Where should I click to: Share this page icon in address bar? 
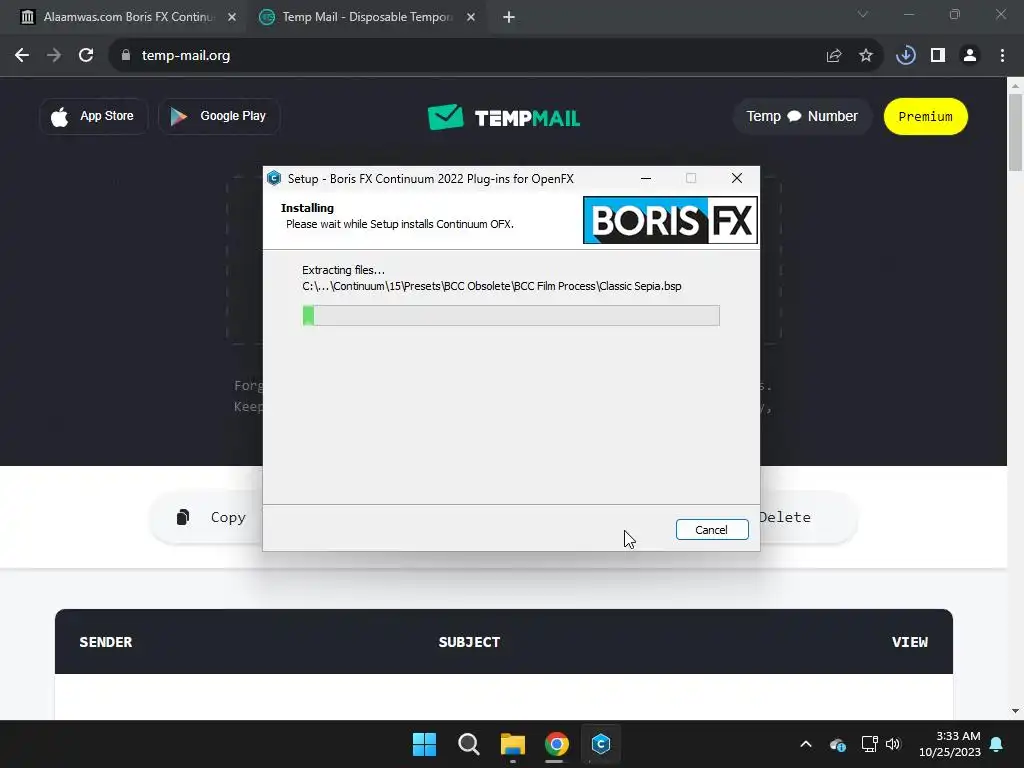pyautogui.click(x=833, y=56)
